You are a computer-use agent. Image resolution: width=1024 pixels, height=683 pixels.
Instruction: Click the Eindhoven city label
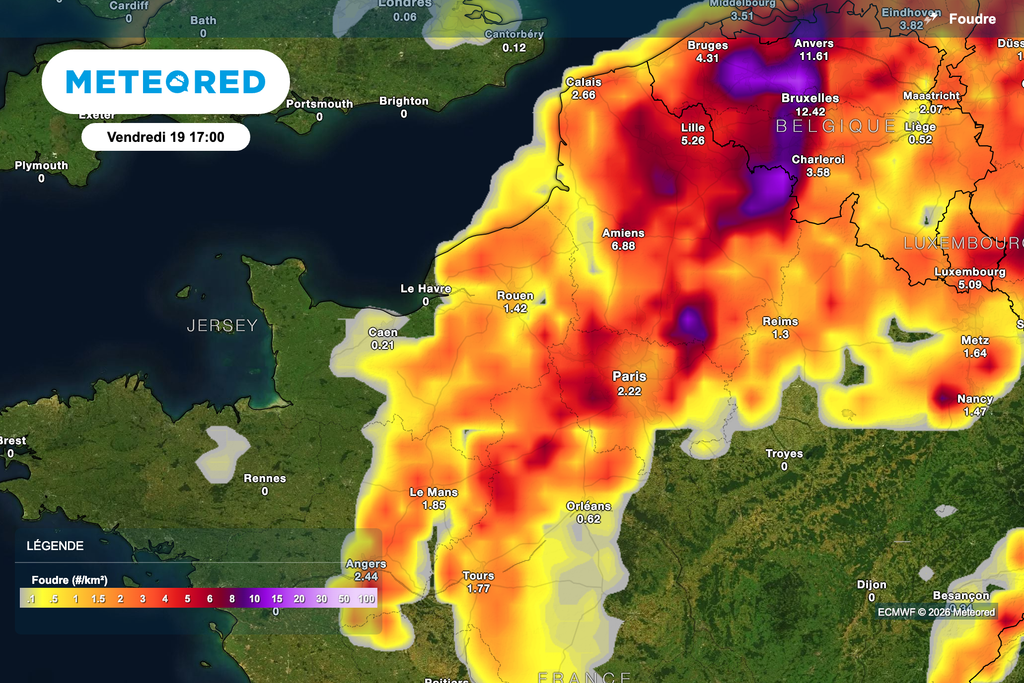(912, 12)
